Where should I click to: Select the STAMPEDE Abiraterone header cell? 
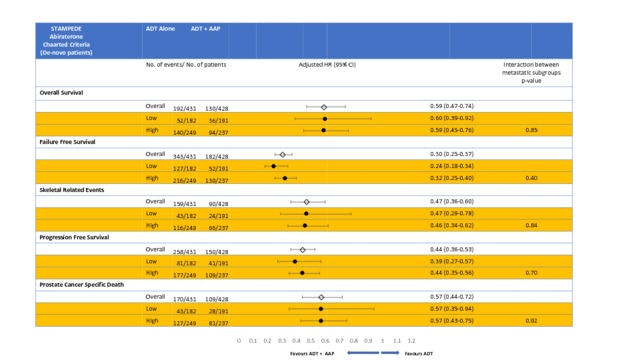pos(66,40)
